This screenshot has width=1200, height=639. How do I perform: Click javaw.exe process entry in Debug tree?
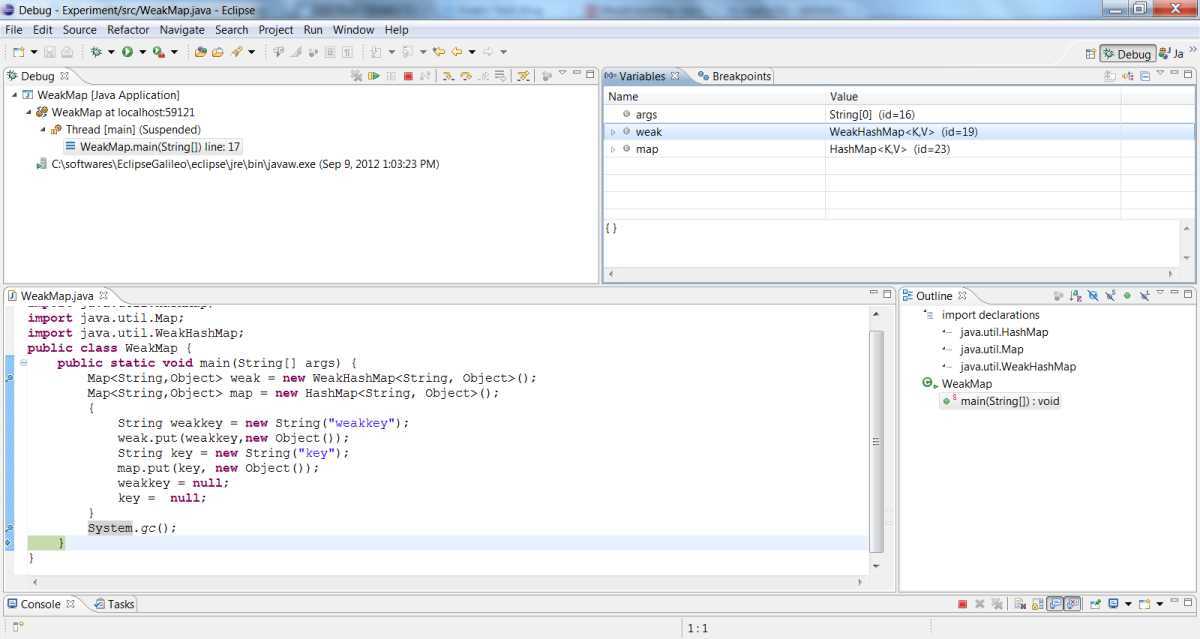point(237,164)
